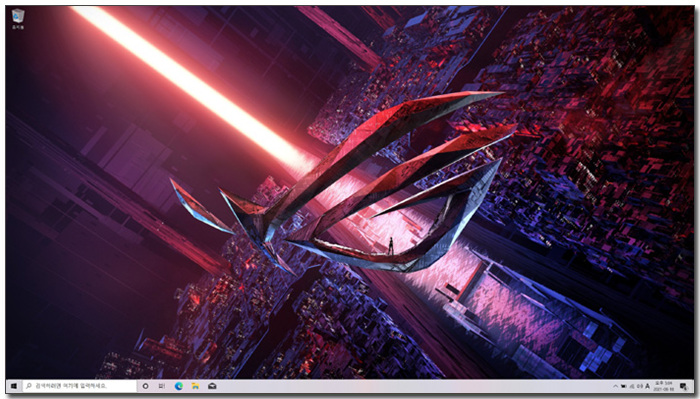This screenshot has height=399, width=700.
Task: Toggle the IME input mode indicator A
Action: pos(647,386)
